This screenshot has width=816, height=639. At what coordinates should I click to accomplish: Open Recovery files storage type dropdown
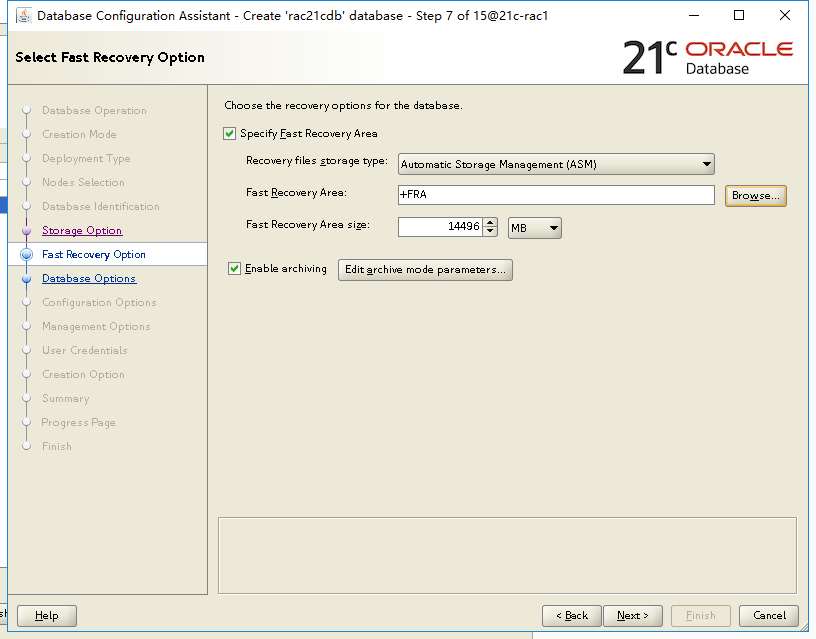[556, 164]
